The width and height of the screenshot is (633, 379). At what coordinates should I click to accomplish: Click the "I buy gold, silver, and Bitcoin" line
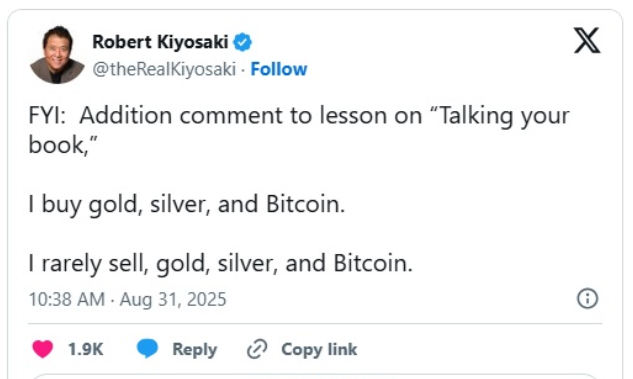click(x=187, y=205)
